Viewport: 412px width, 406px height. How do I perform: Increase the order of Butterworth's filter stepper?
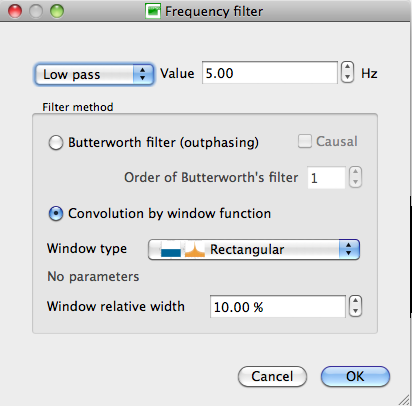[355, 172]
